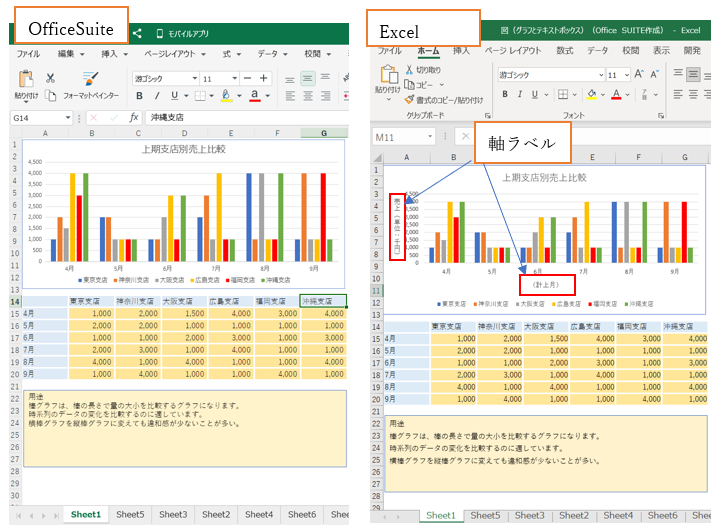Open the Excel ページ レイアウト ribbon tab

[513, 50]
